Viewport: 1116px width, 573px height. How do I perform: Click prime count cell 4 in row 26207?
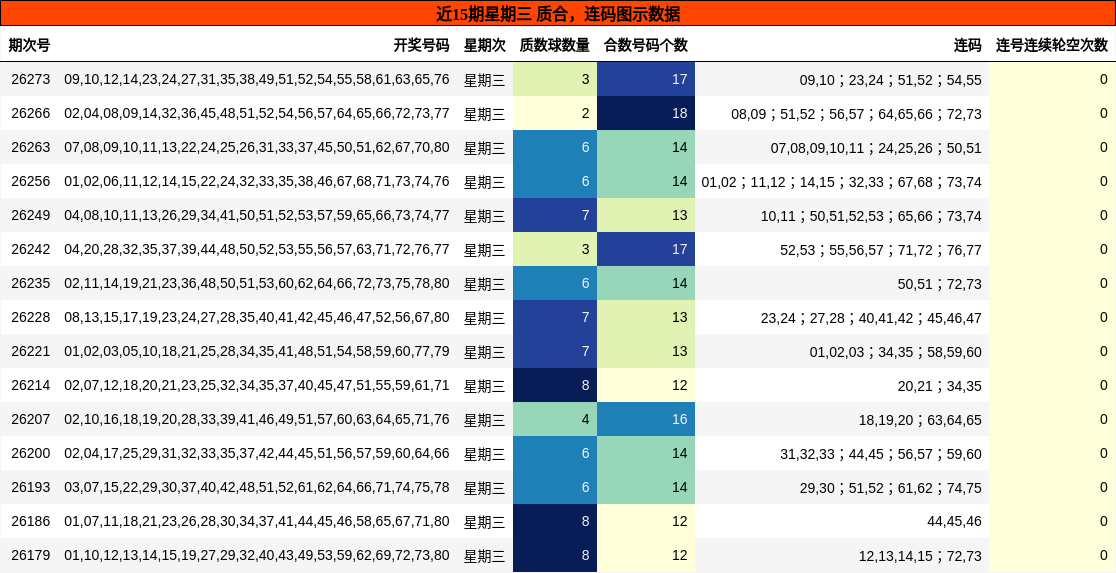point(554,419)
